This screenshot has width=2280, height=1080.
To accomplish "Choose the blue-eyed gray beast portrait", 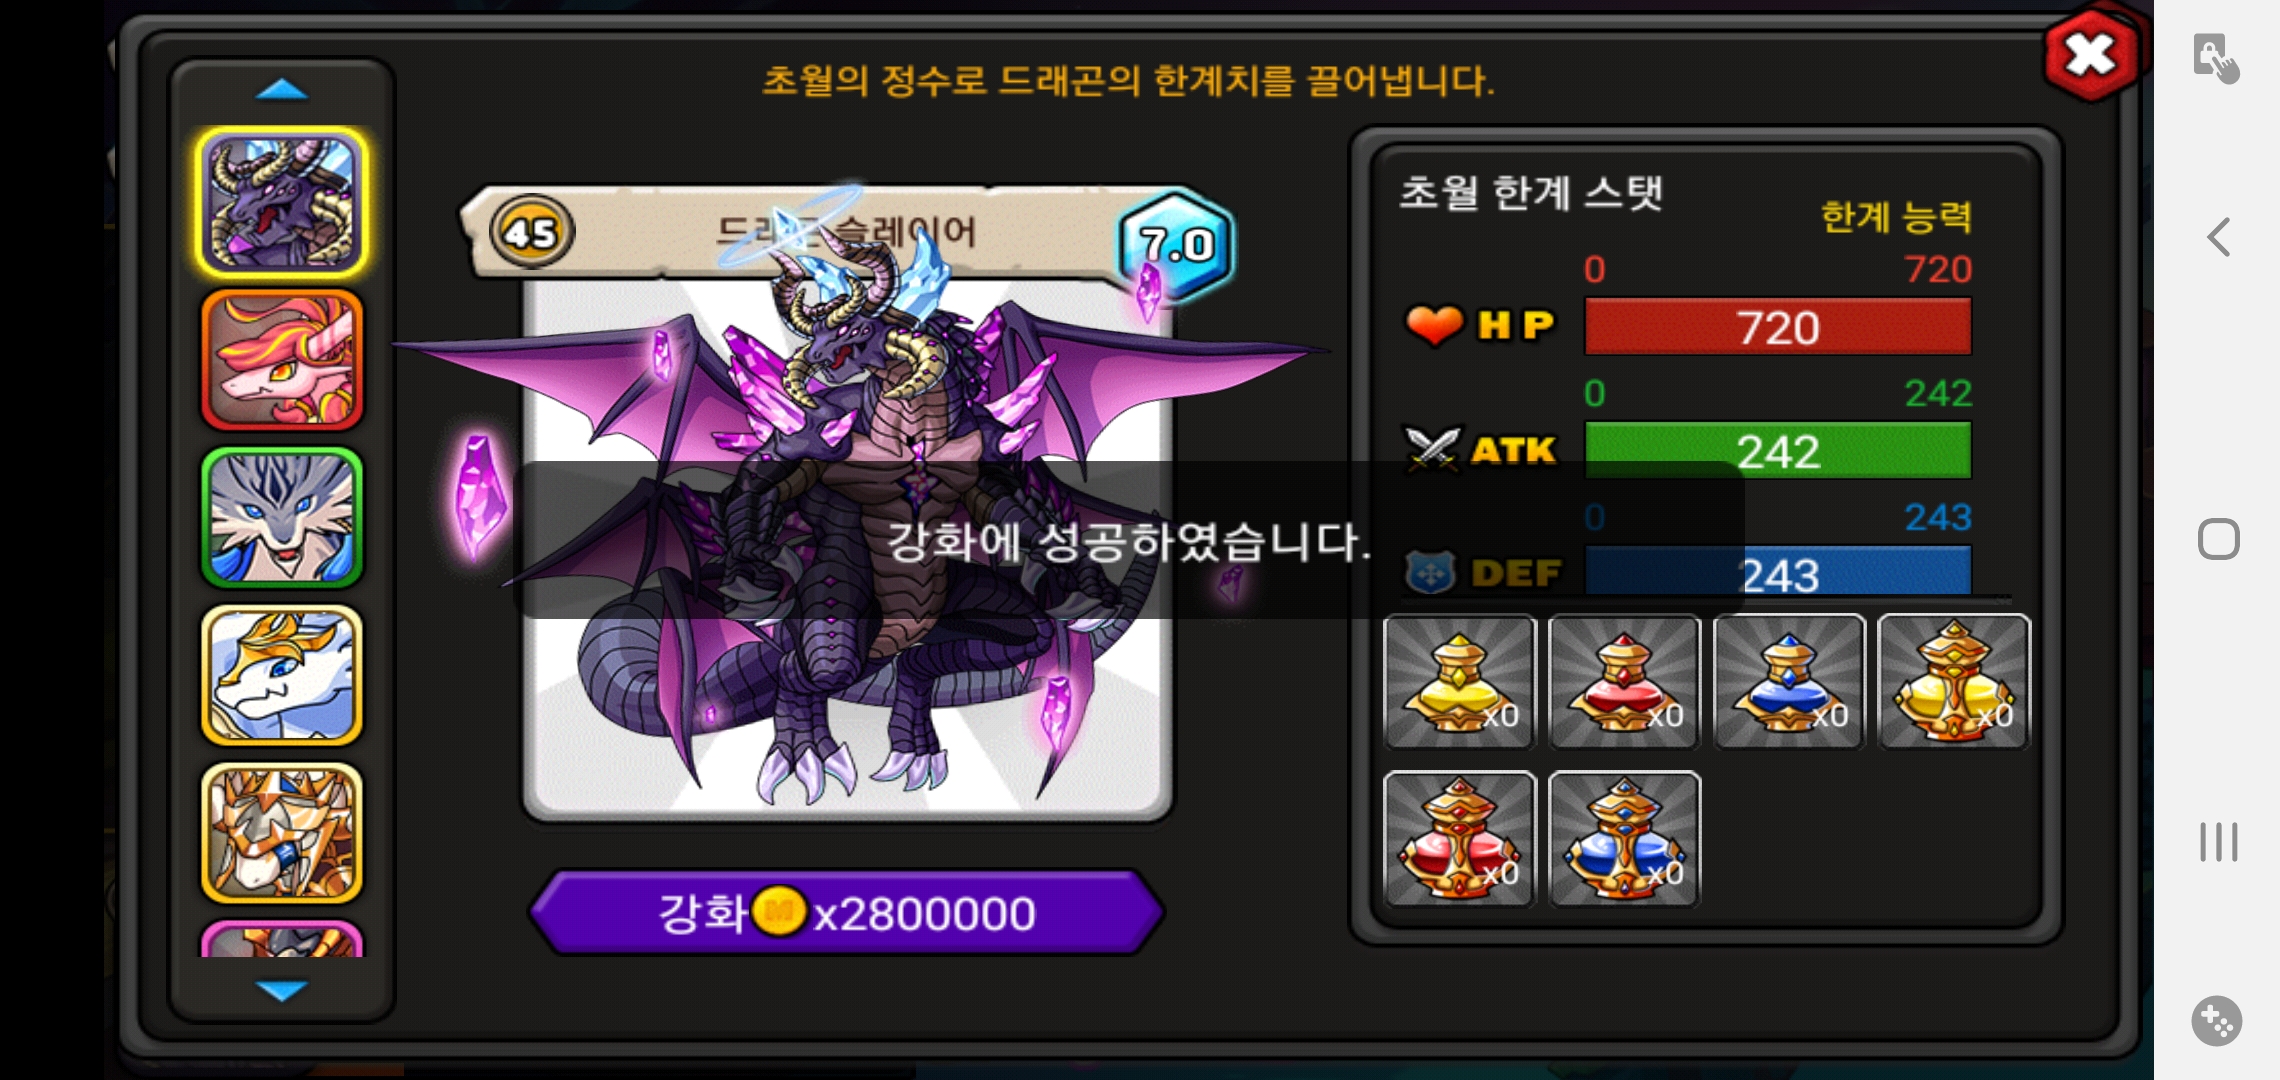I will point(282,517).
